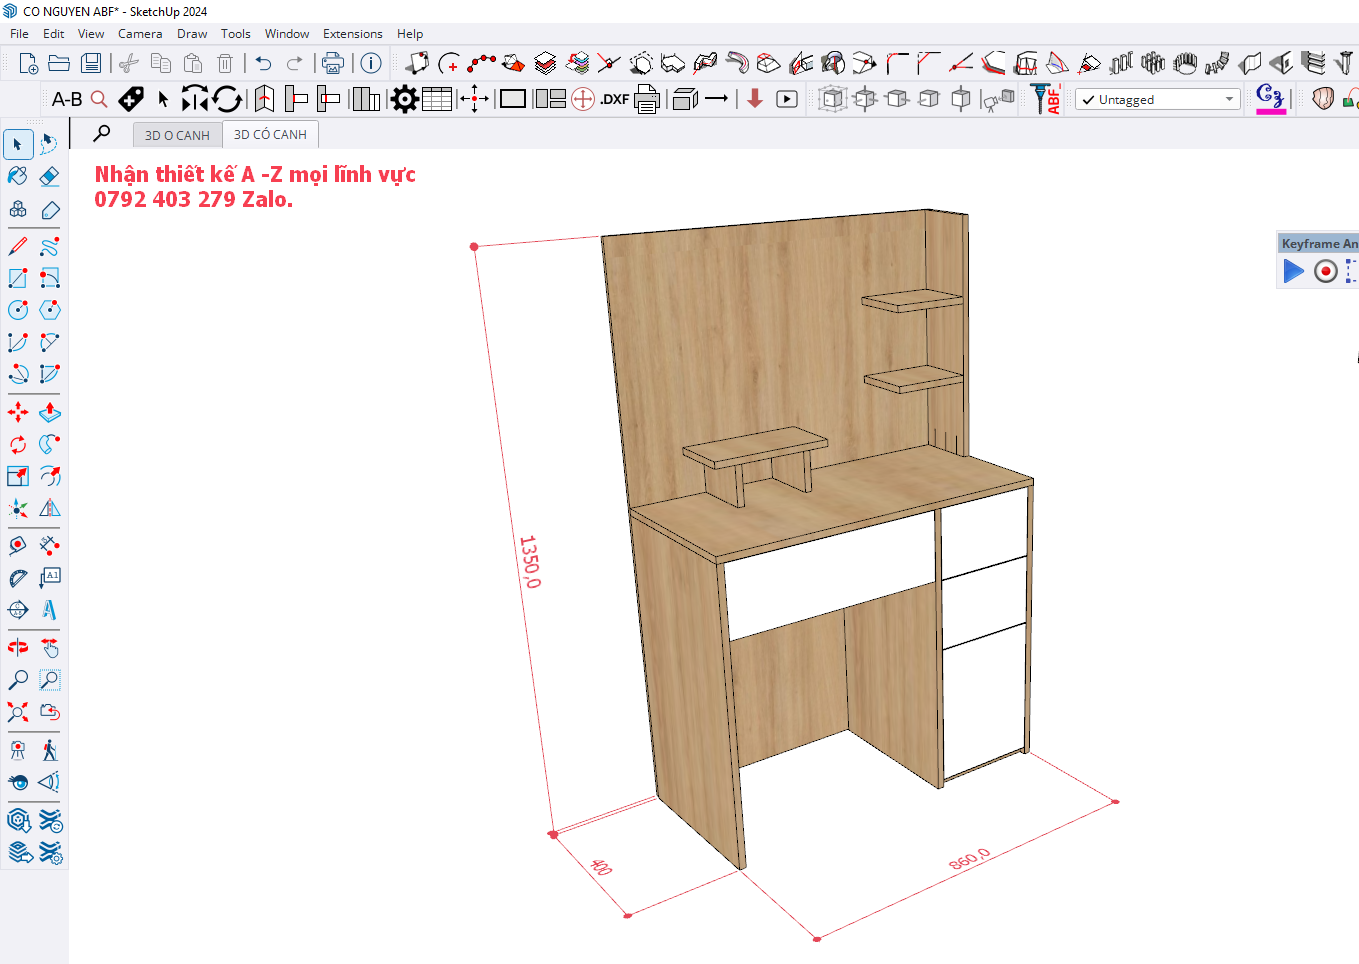Open the Extensions menu
Screen dimensions: 1359x964
pos(352,34)
